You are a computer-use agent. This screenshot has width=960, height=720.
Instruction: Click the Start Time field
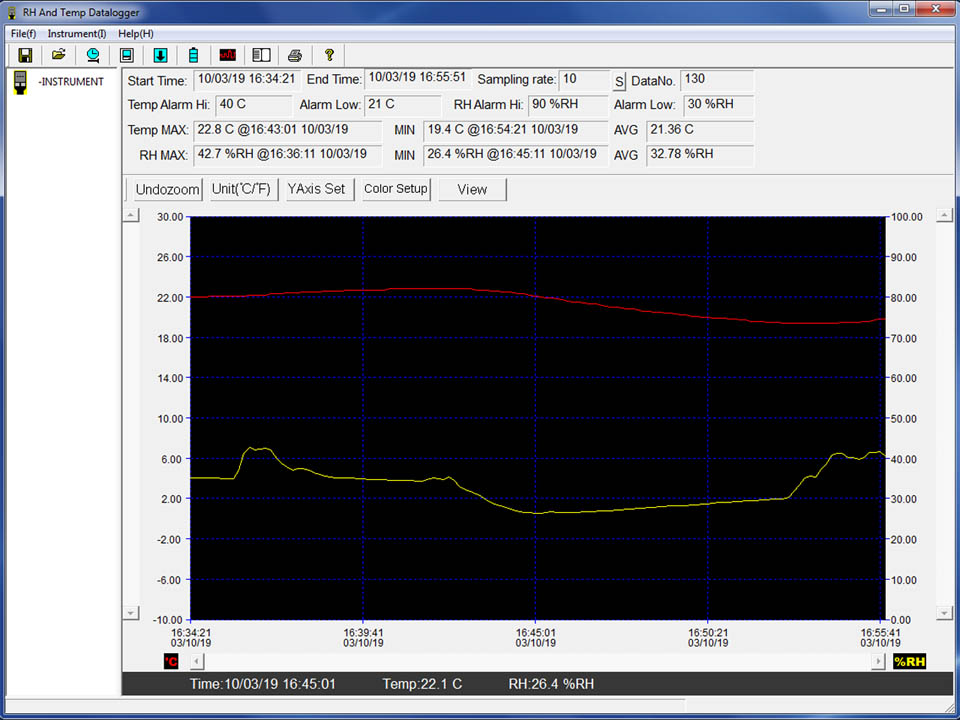coord(247,80)
